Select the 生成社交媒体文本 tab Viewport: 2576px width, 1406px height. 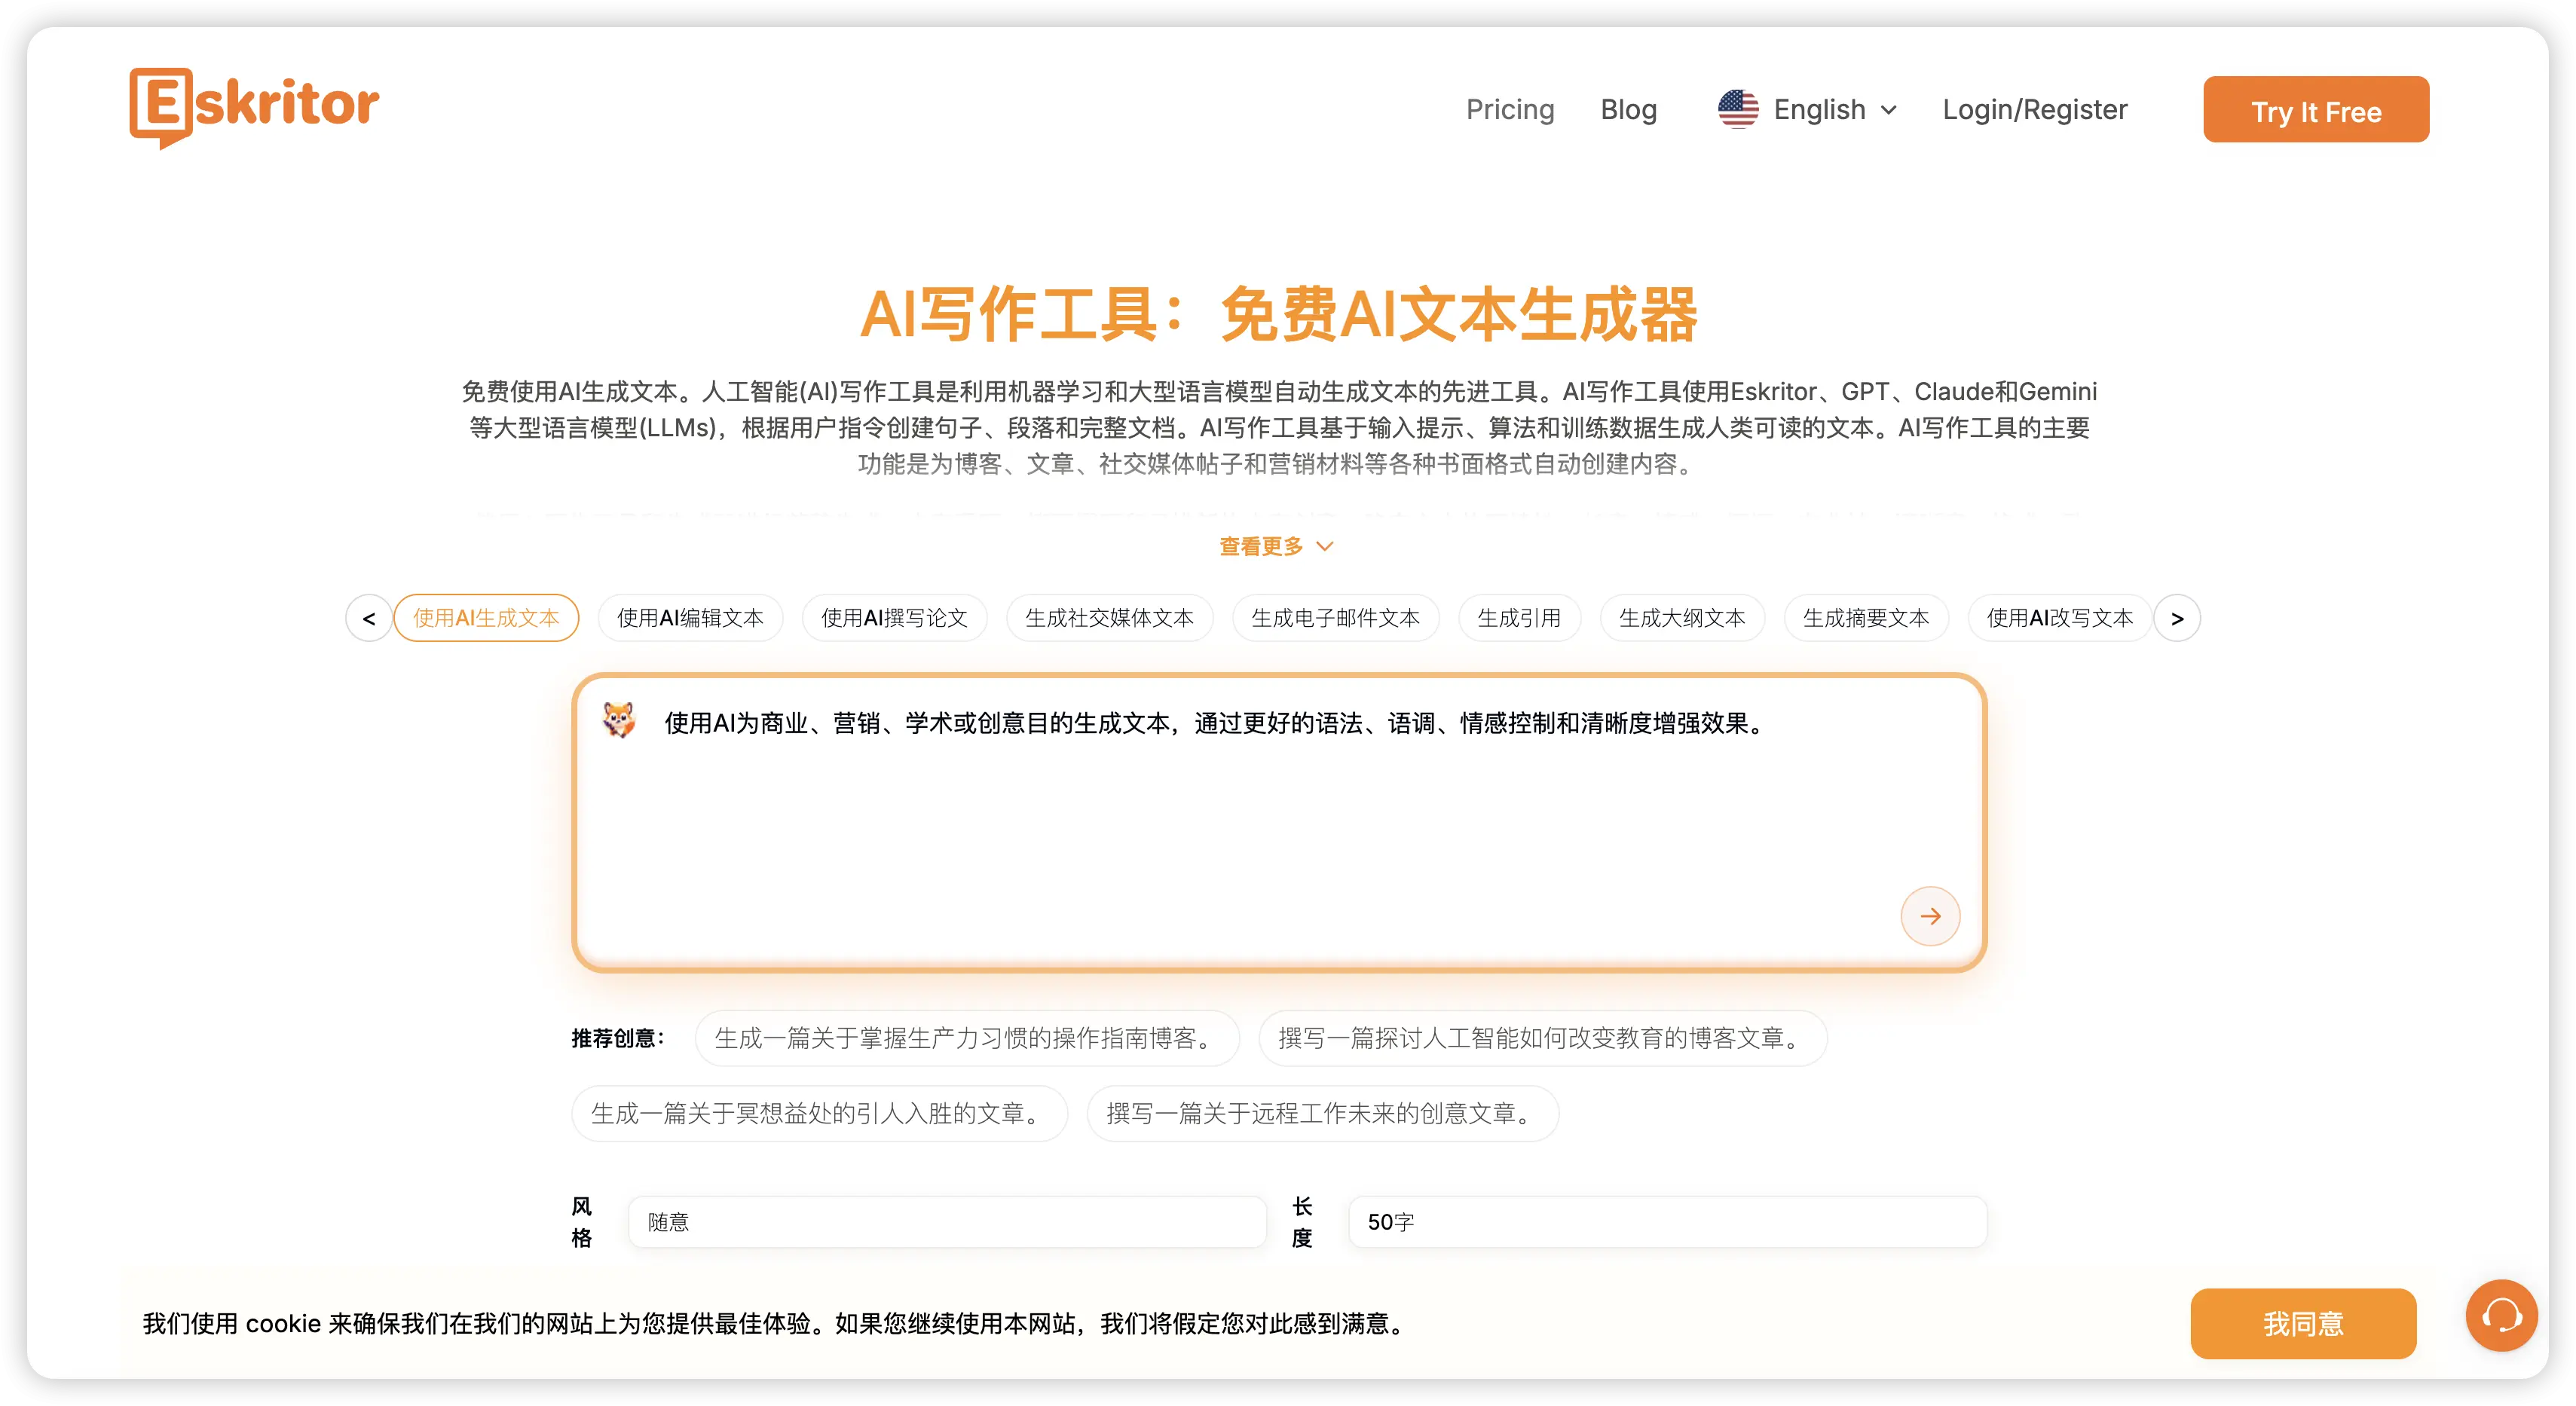[x=1110, y=617]
